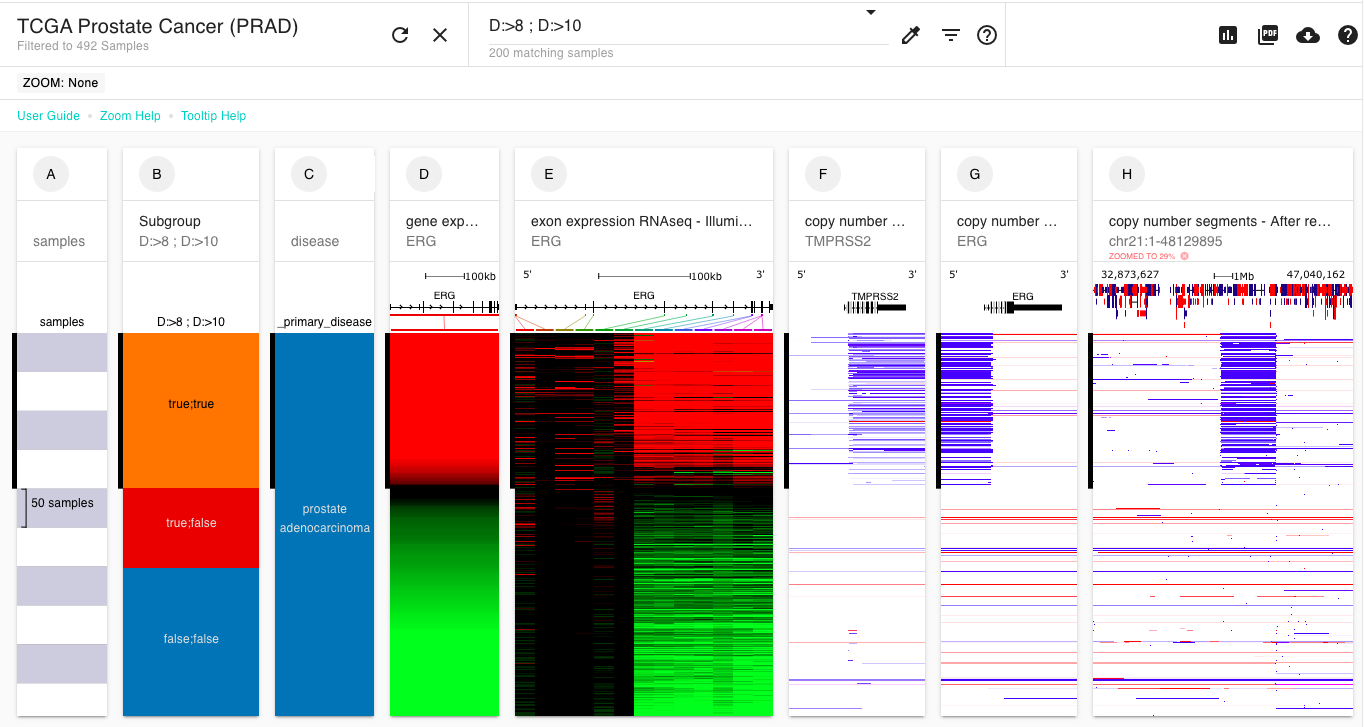Select column F badge
The width and height of the screenshot is (1364, 727).
(x=823, y=174)
